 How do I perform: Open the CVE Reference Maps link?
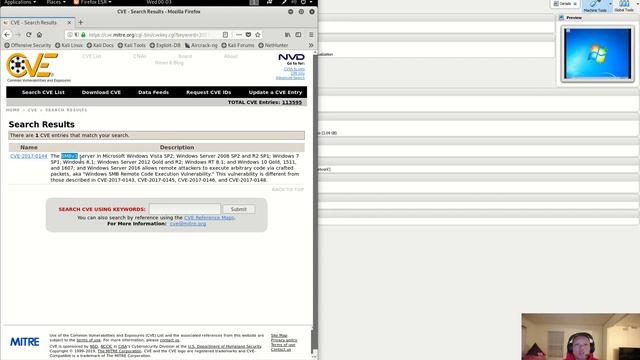(209, 218)
